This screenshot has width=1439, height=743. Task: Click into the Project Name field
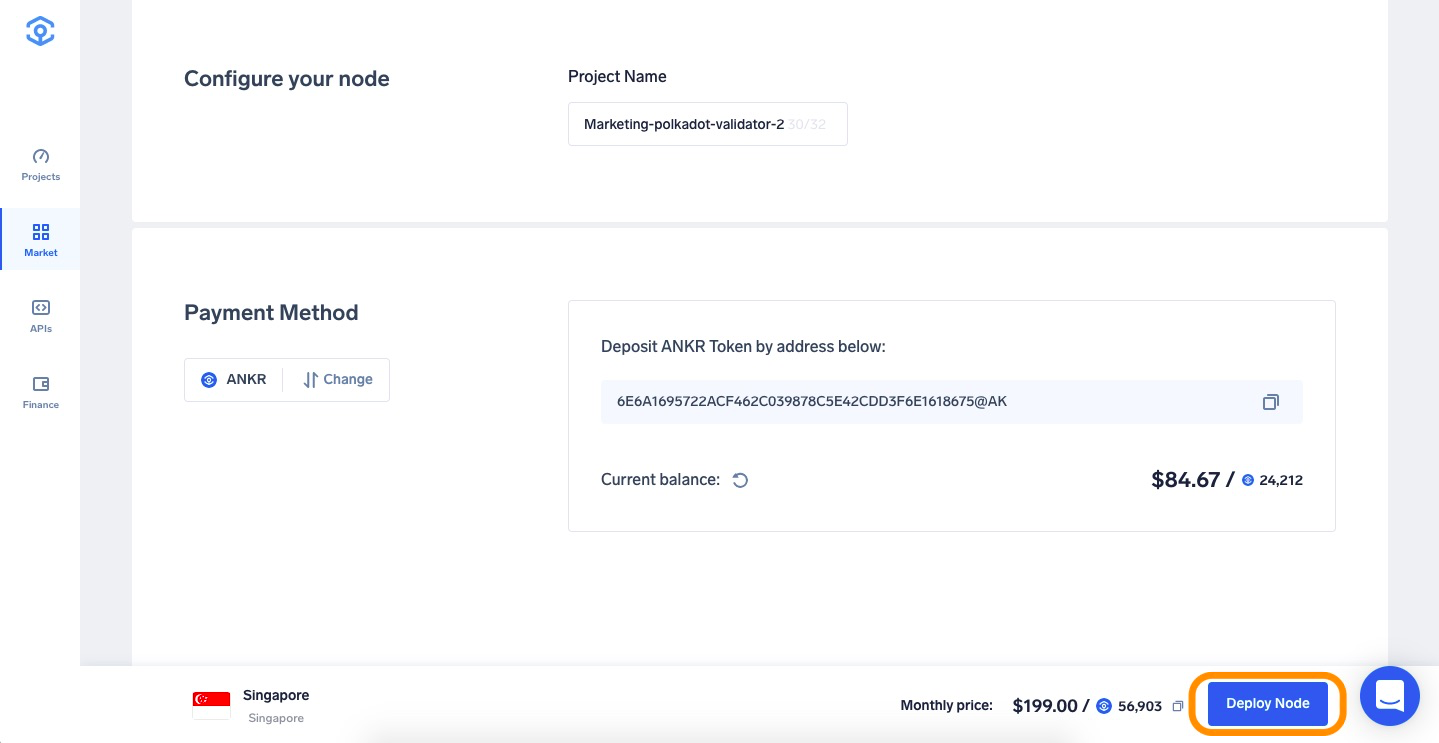pos(707,124)
